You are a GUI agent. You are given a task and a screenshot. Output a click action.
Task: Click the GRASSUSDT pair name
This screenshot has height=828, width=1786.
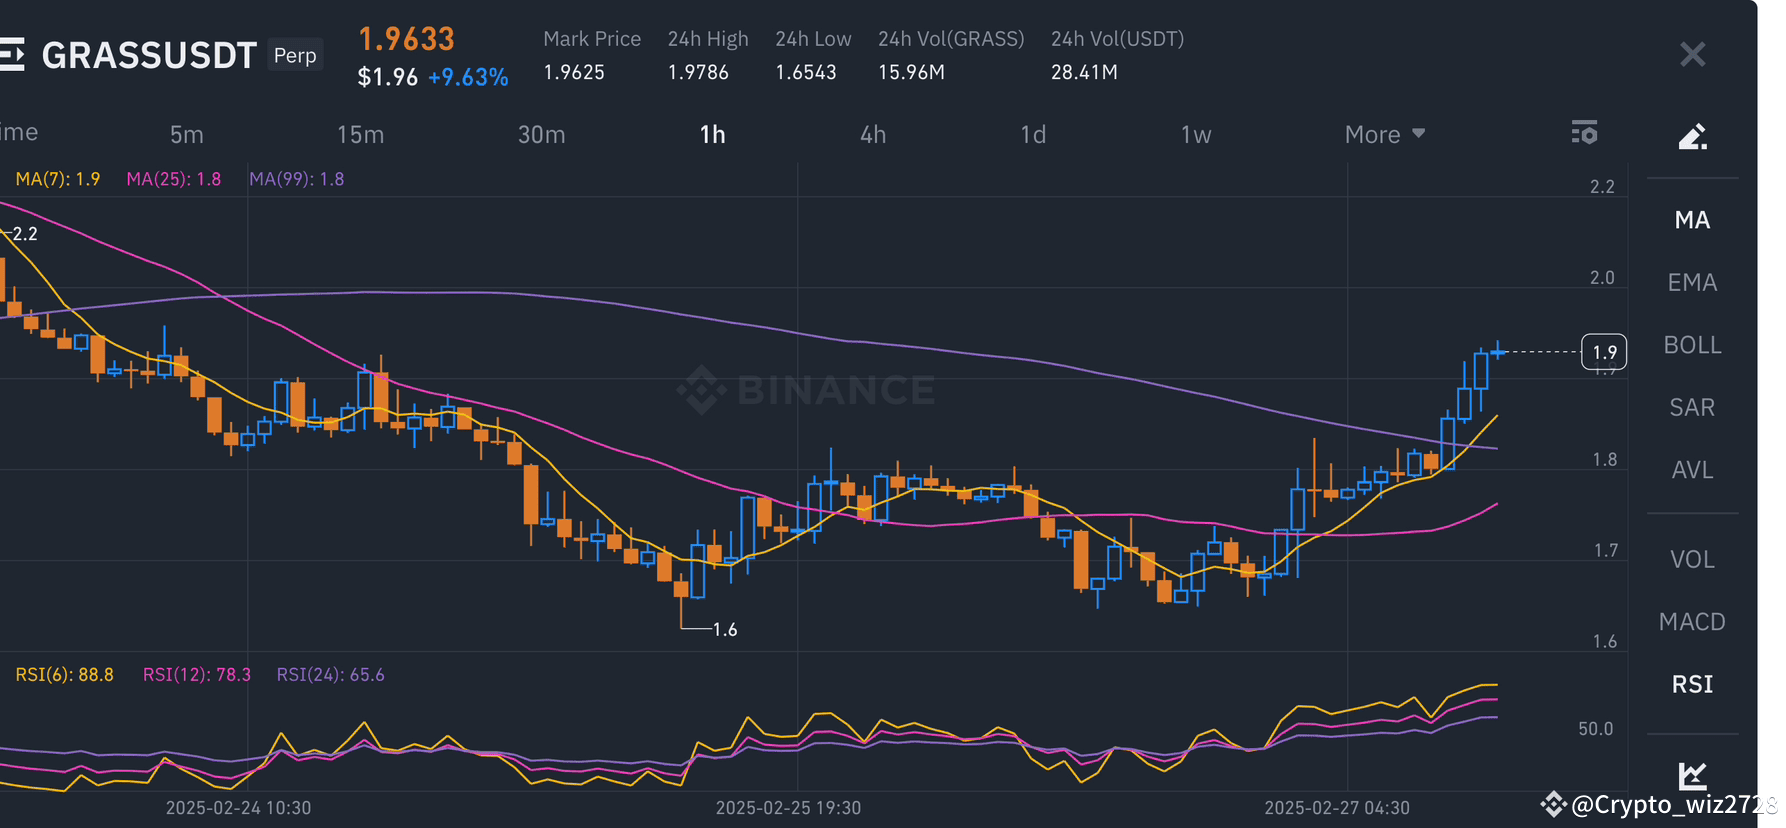tap(149, 55)
